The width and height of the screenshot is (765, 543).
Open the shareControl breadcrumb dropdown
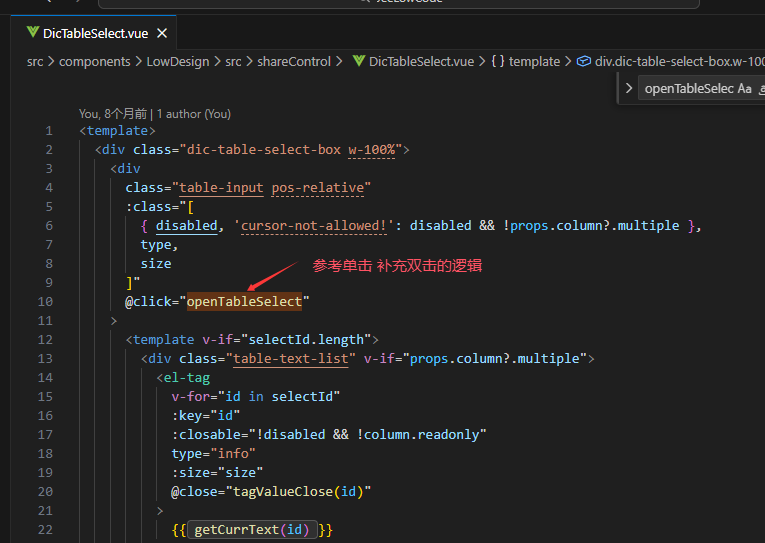293,61
